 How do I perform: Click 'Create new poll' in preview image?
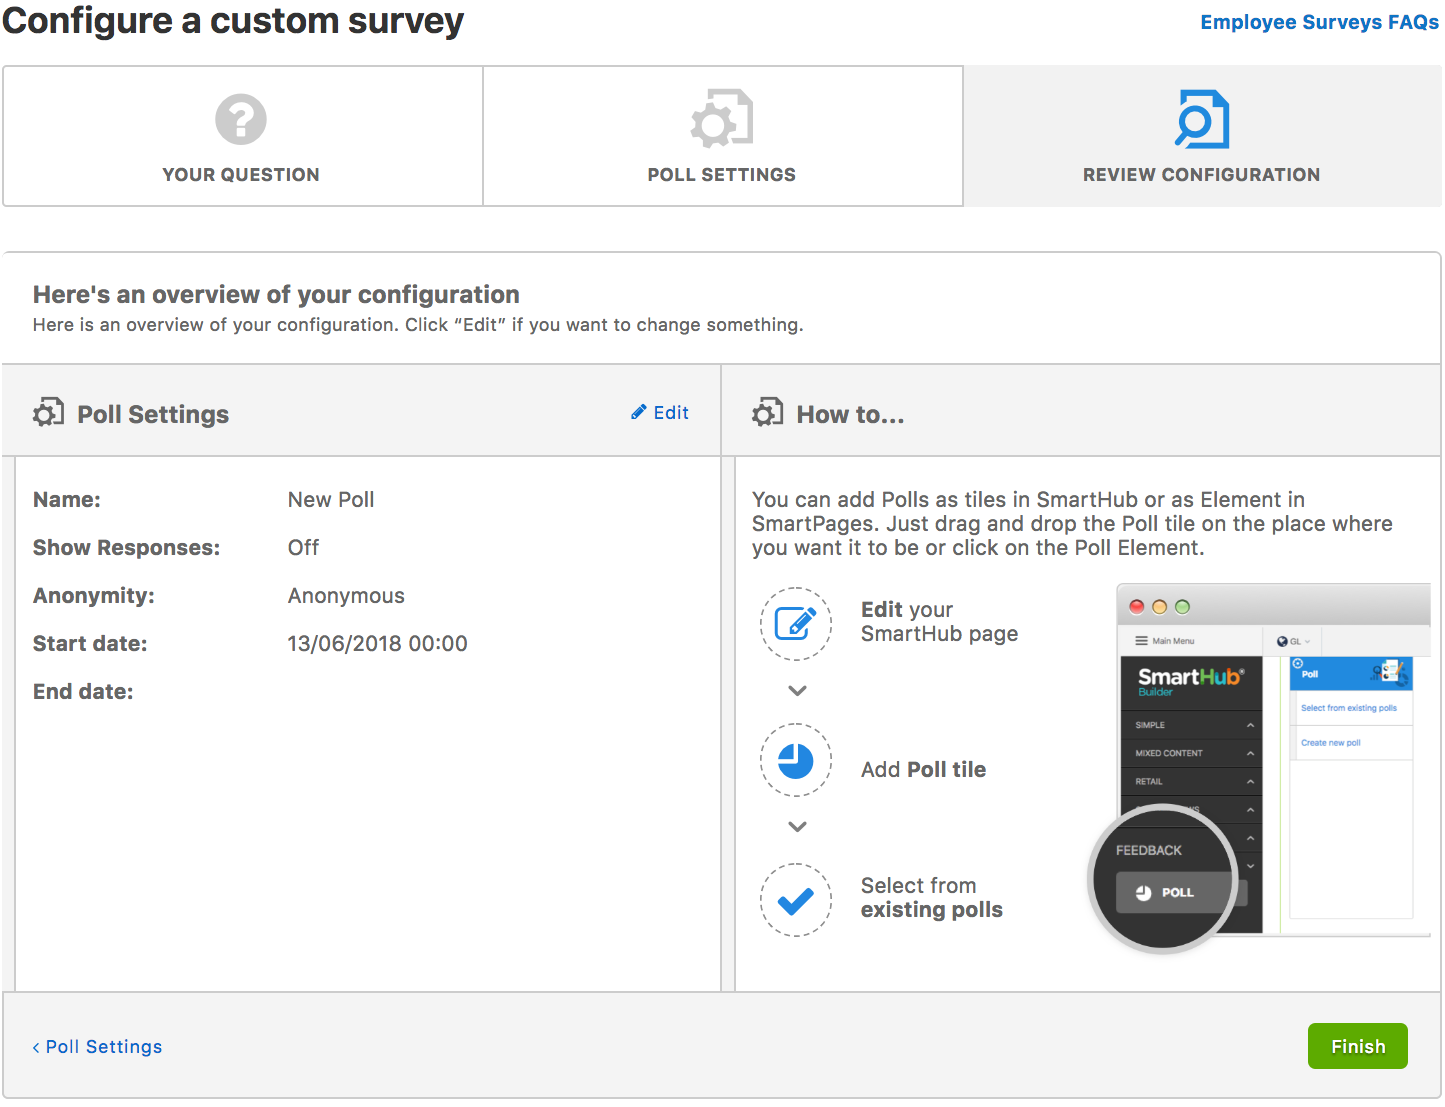(x=1330, y=743)
